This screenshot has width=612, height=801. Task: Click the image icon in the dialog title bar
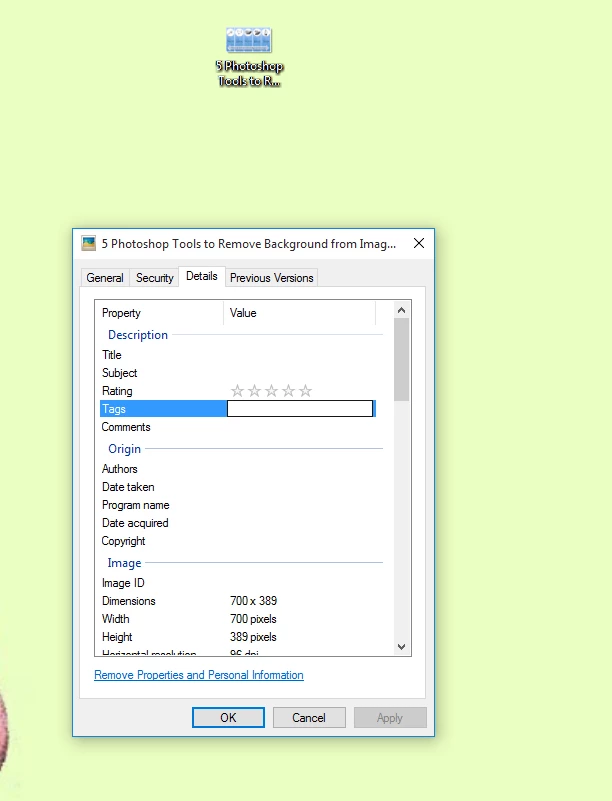(89, 243)
